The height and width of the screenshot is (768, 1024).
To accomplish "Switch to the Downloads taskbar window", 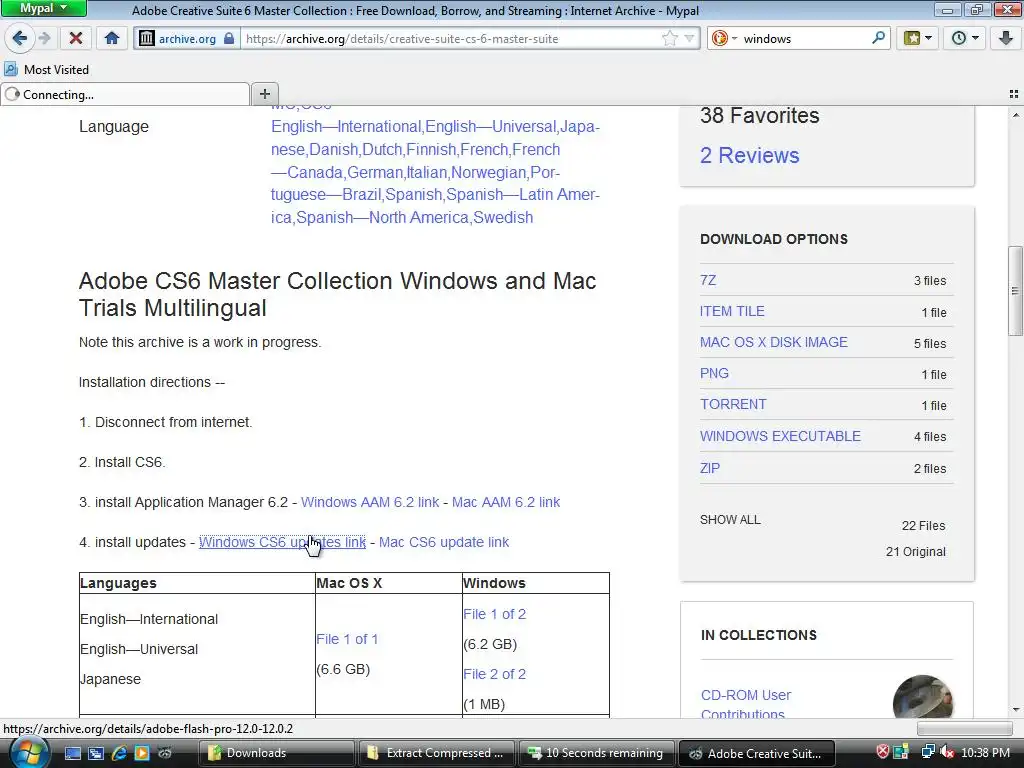I will (x=277, y=753).
